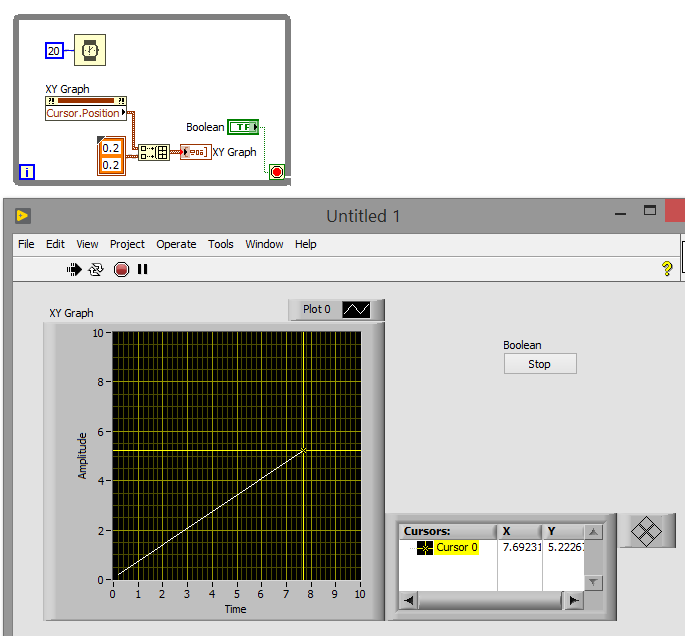Open the View menu

point(87,244)
